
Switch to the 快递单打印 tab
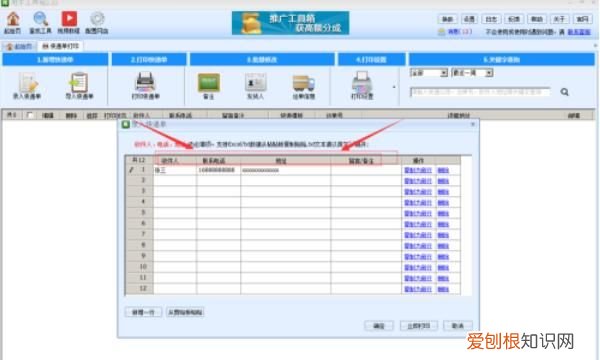[x=60, y=46]
